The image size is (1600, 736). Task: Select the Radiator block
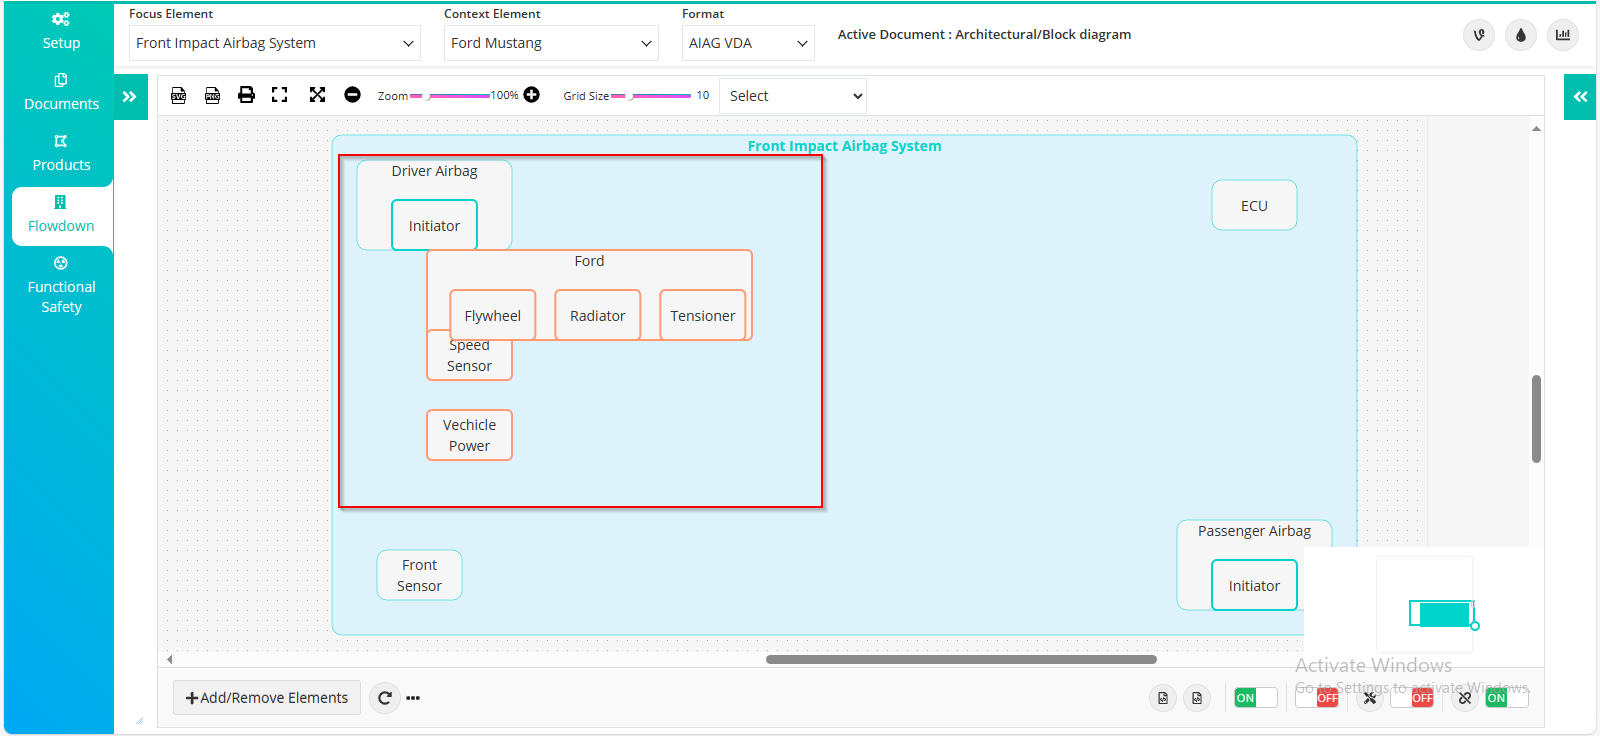[598, 315]
